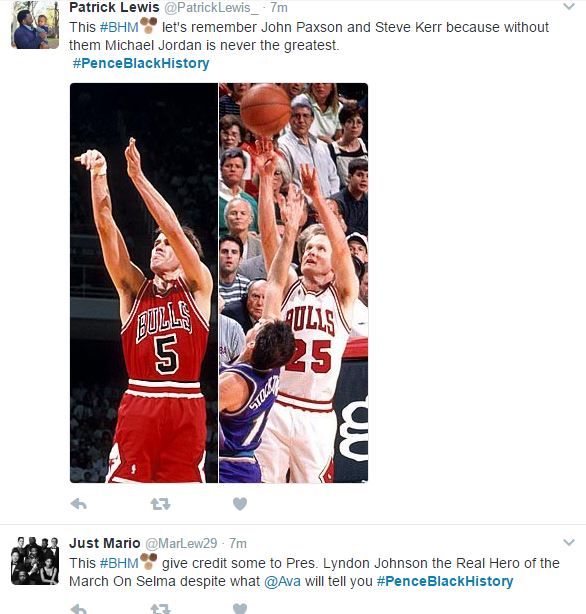Open Just Mario's group photo avatar

click(x=35, y=561)
